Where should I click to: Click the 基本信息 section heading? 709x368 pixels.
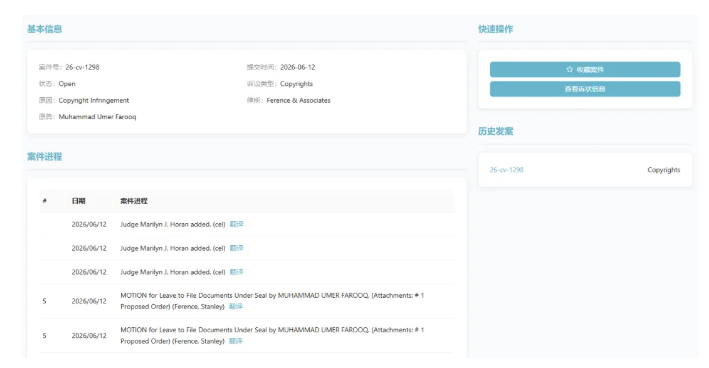tap(44, 29)
